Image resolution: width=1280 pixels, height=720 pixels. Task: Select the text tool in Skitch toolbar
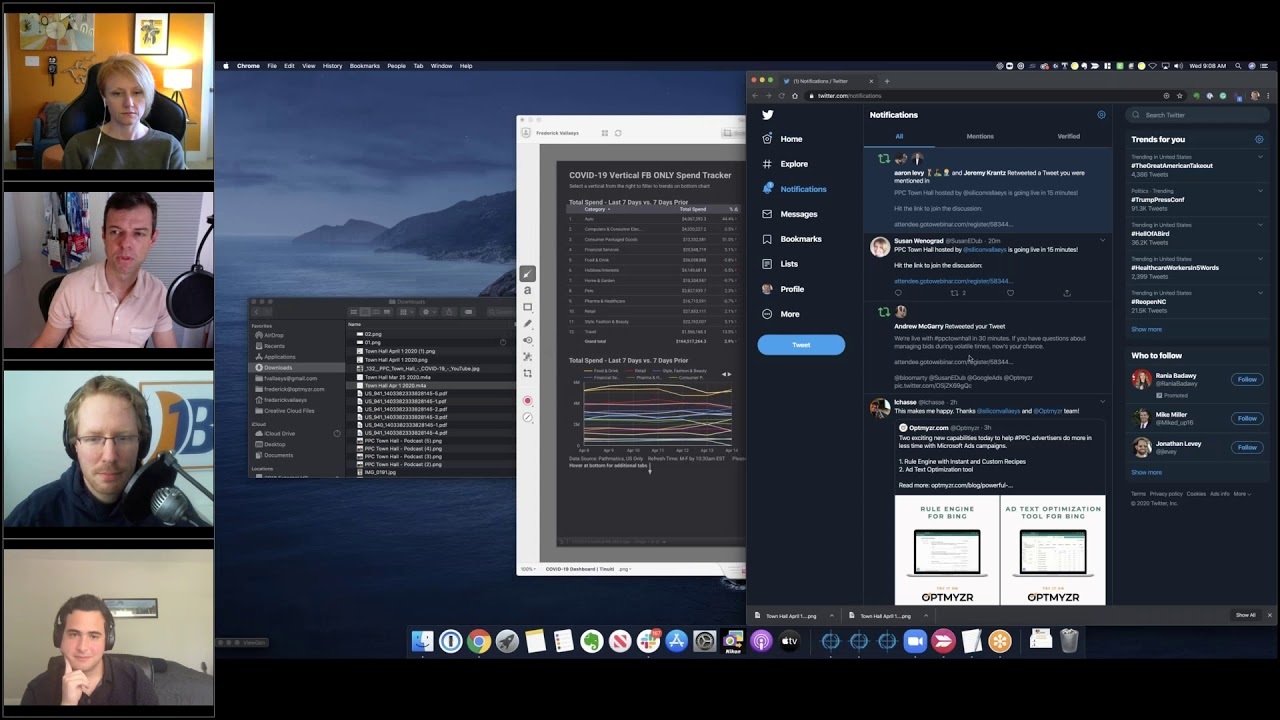[x=528, y=290]
